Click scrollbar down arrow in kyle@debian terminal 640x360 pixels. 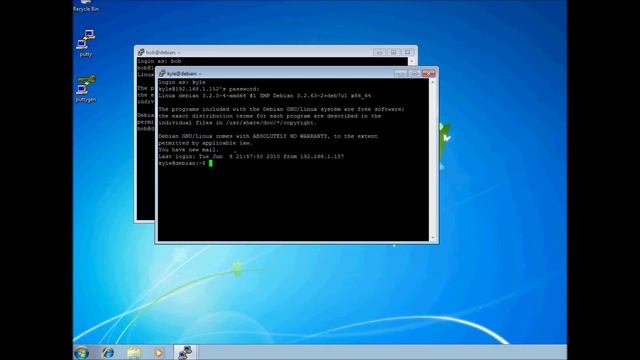[x=433, y=238]
